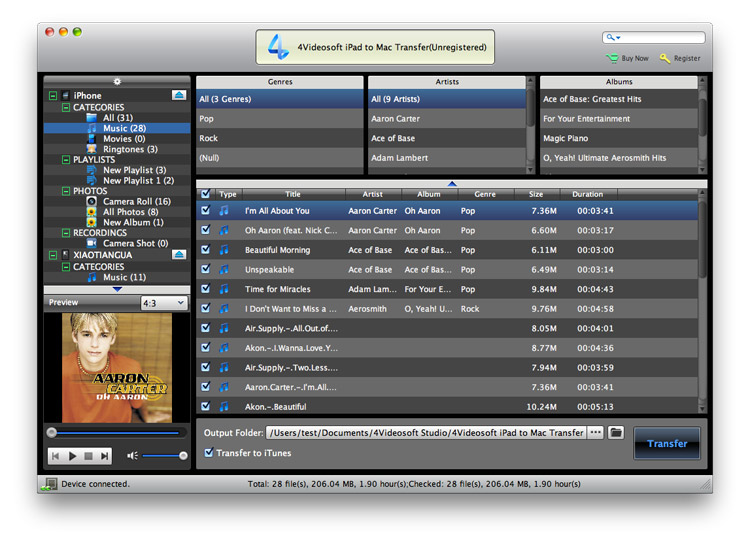Collapse PHOTOS node
The image size is (750, 545).
coord(66,191)
